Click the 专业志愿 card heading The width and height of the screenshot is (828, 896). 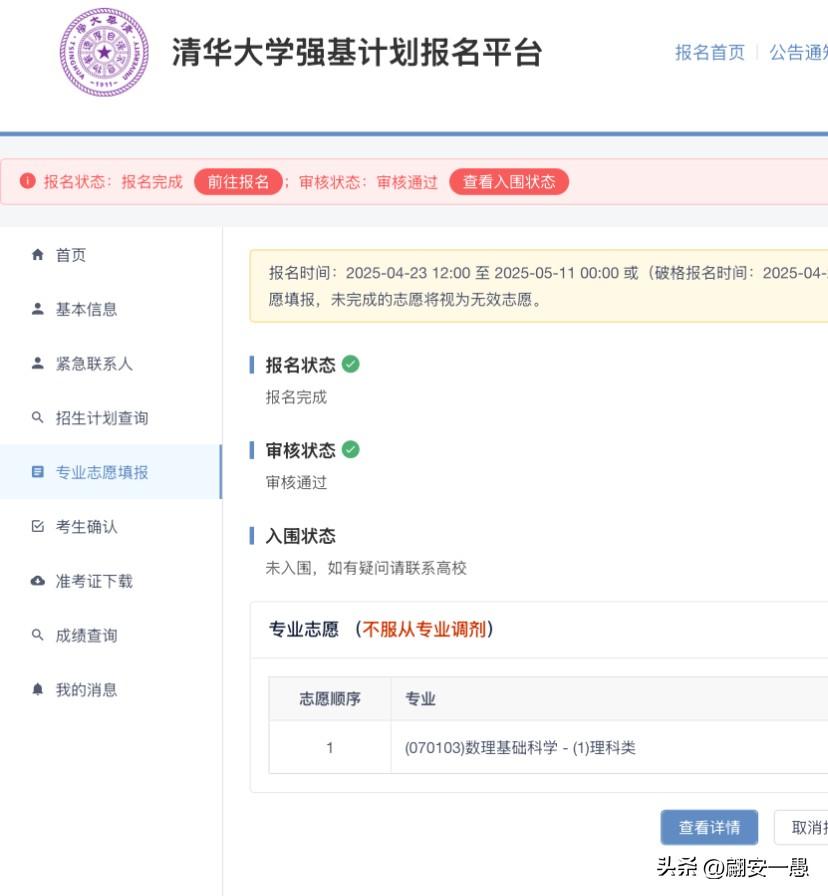tap(303, 629)
